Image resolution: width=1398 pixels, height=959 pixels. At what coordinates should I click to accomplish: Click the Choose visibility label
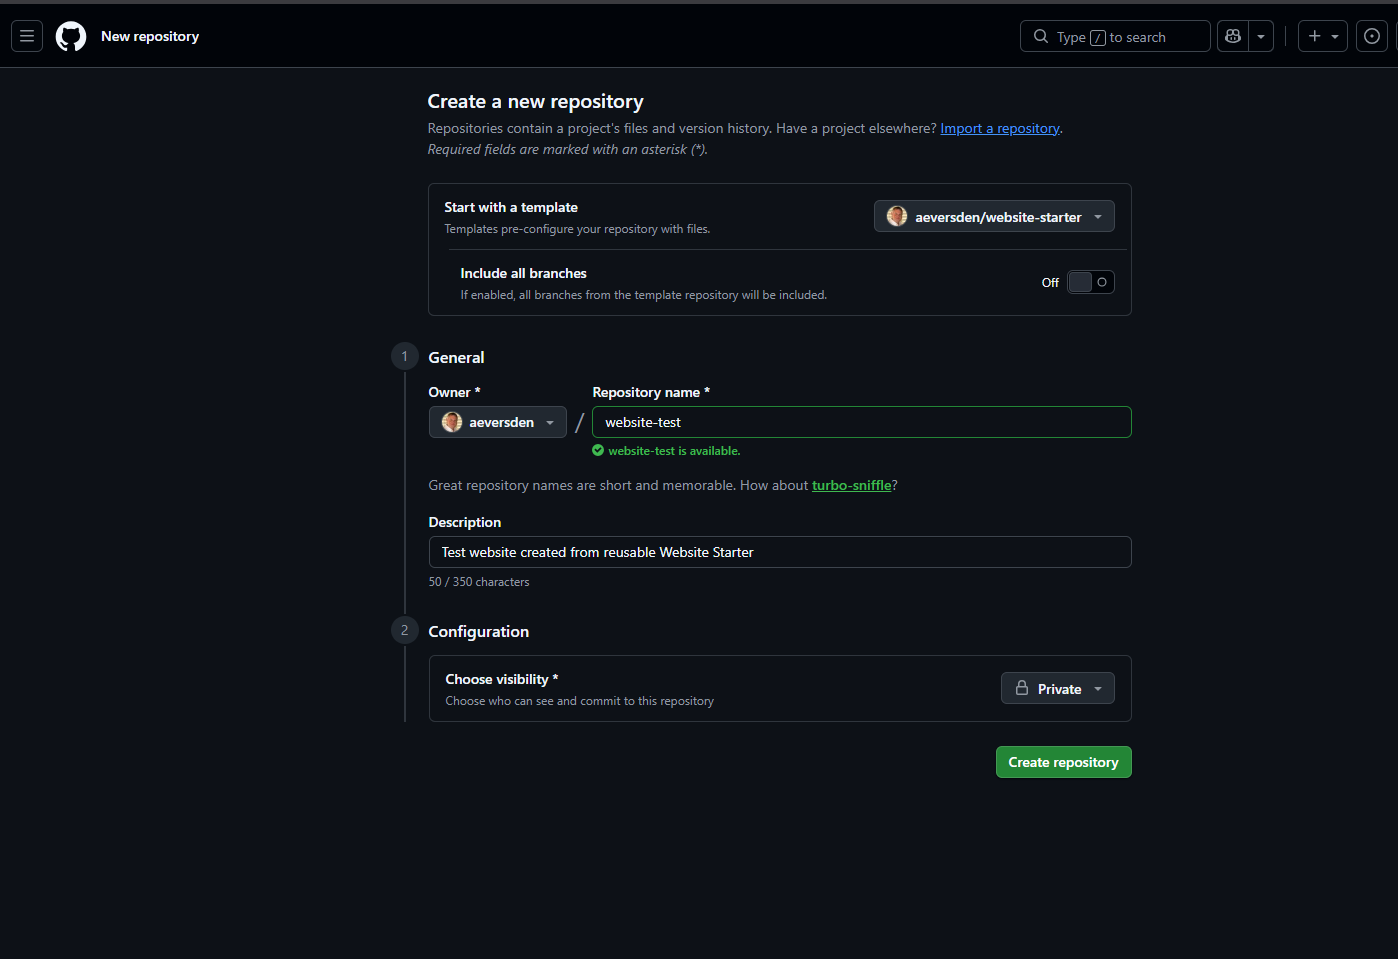pyautogui.click(x=502, y=679)
